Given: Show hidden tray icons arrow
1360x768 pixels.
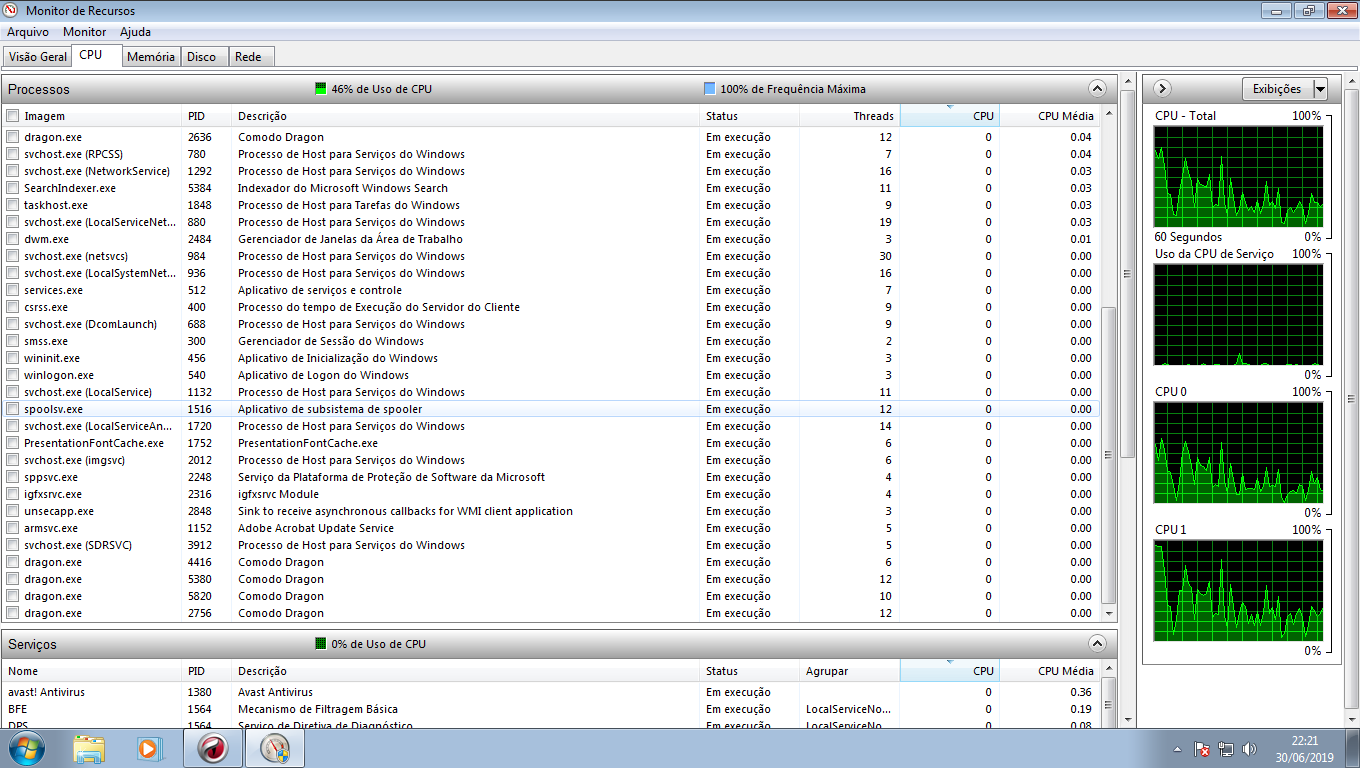Looking at the screenshot, I should tap(1177, 749).
